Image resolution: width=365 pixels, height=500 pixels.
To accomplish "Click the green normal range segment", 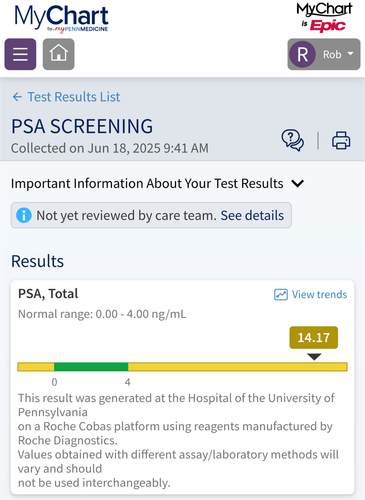I will click(91, 367).
